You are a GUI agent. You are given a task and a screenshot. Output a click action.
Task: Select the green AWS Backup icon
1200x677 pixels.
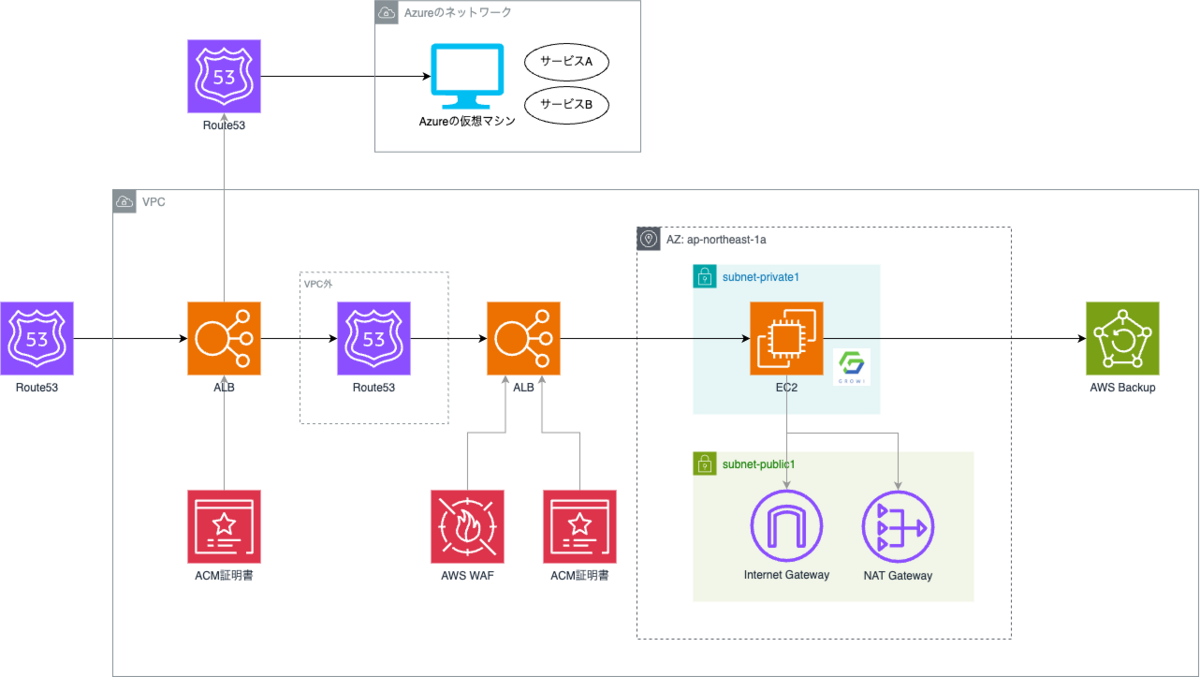coord(1122,338)
